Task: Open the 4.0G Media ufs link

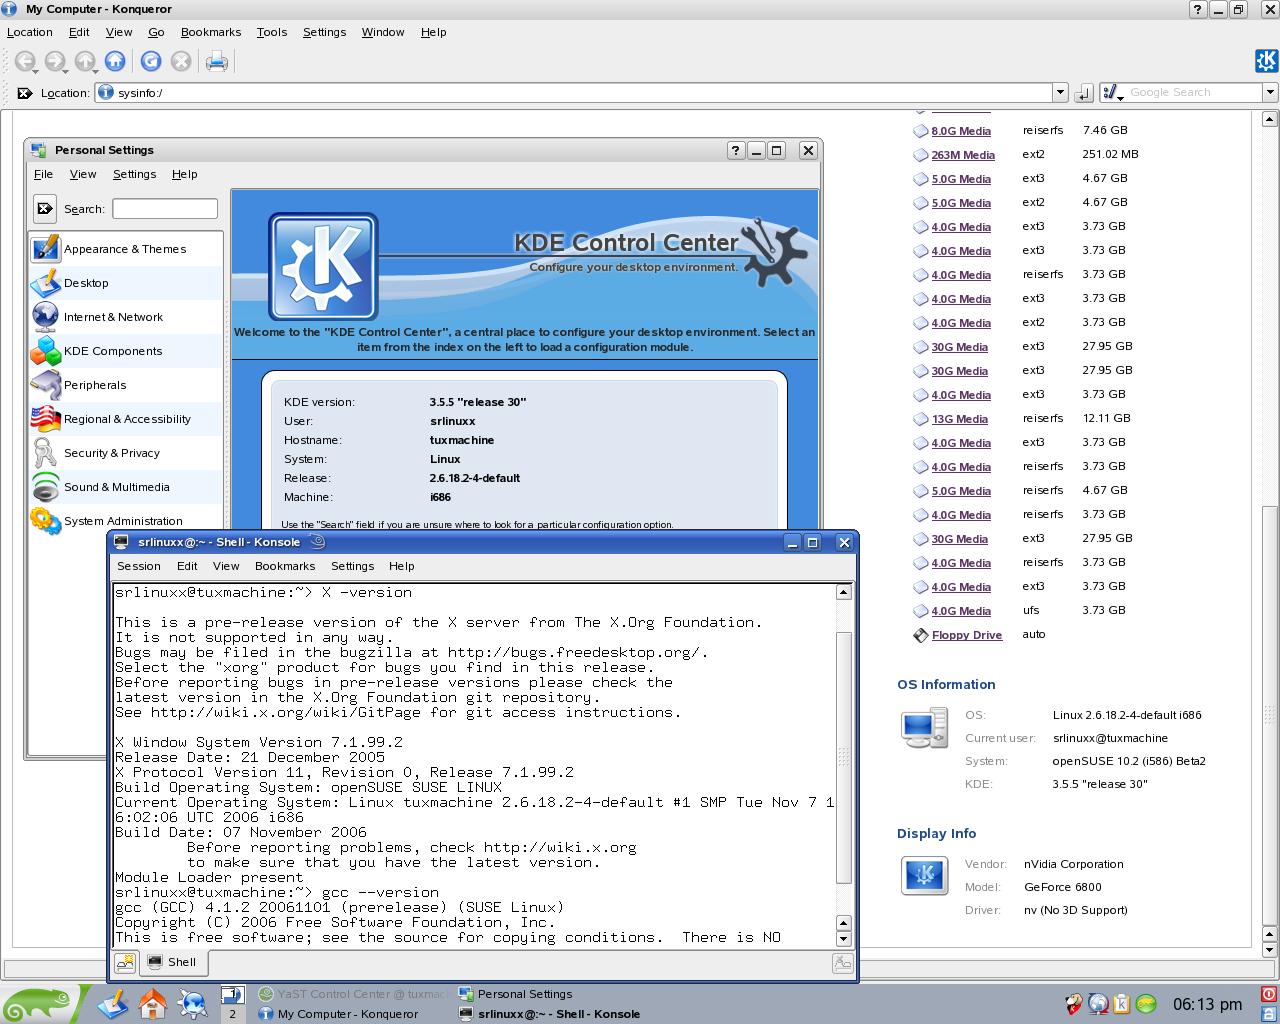Action: click(961, 611)
